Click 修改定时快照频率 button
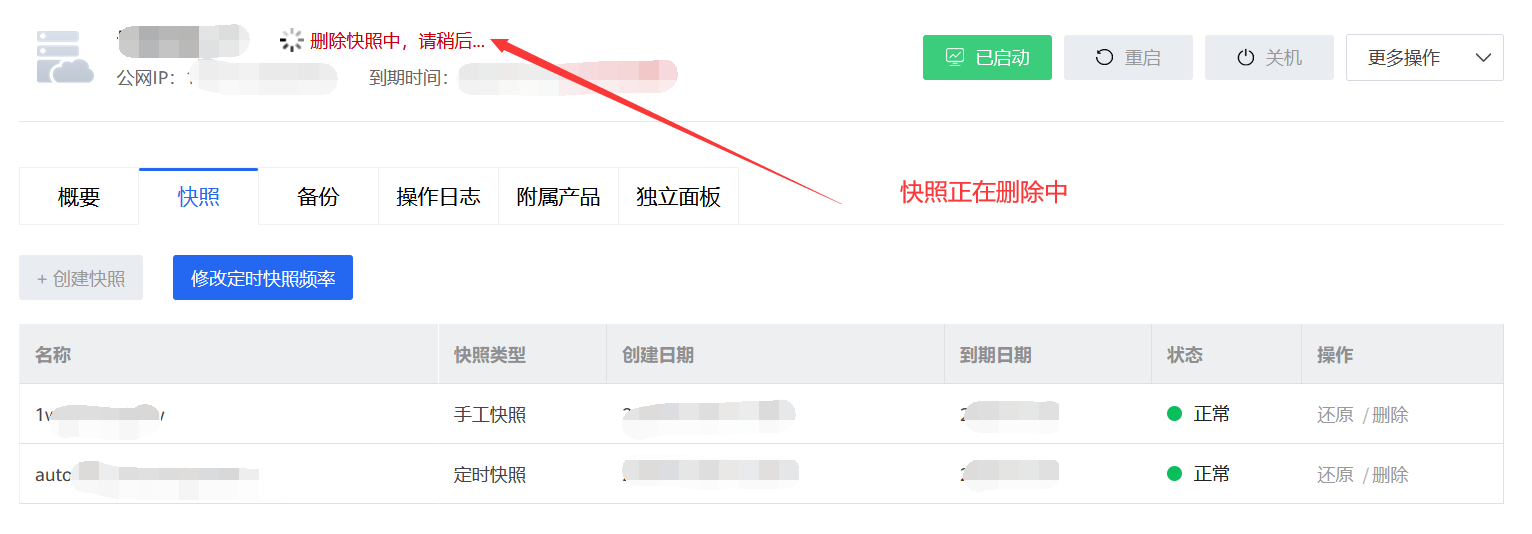The height and width of the screenshot is (534, 1532). 263,278
